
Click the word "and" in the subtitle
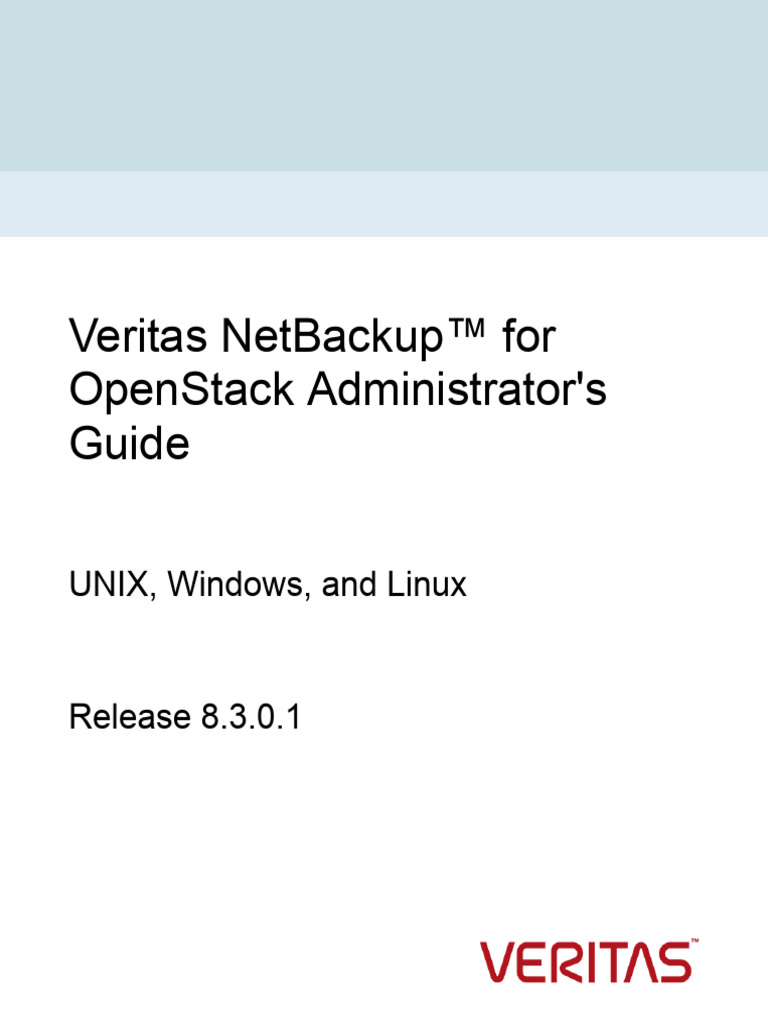pos(348,585)
